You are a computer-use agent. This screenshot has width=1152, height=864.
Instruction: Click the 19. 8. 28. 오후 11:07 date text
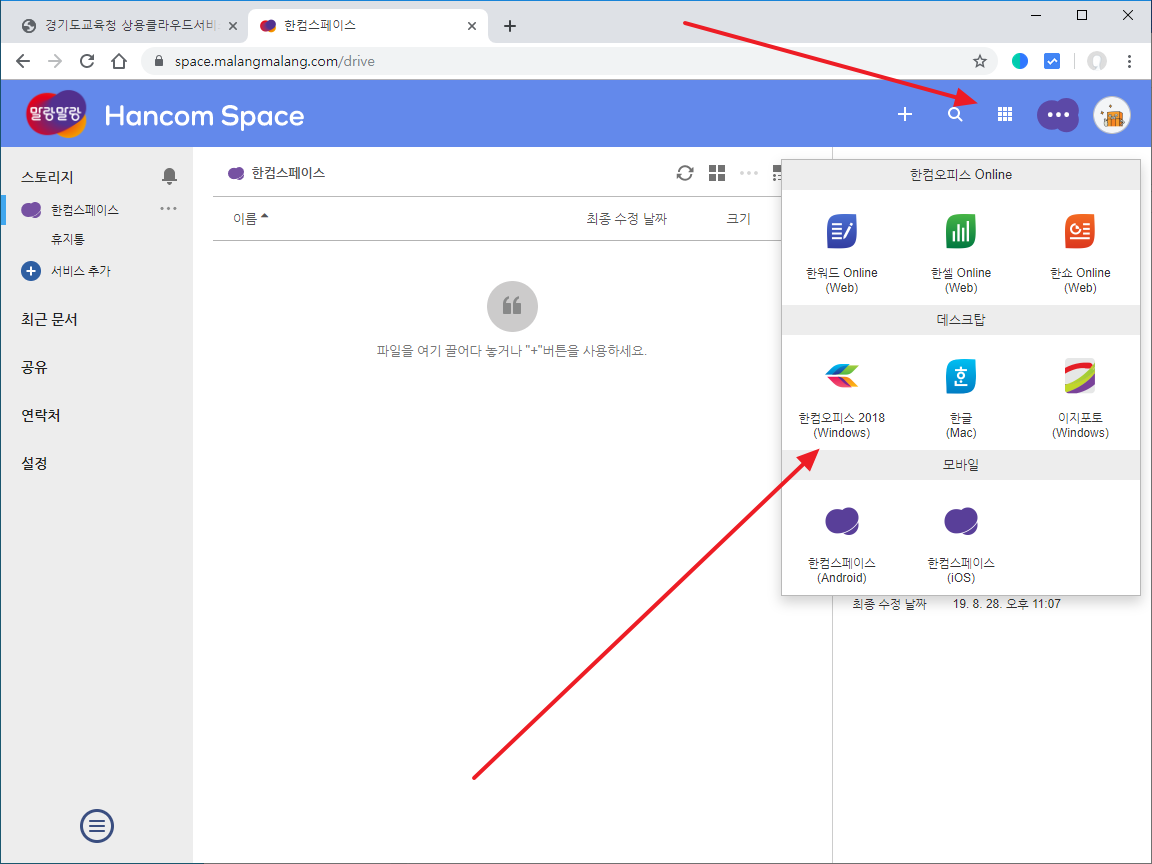[x=1007, y=604]
